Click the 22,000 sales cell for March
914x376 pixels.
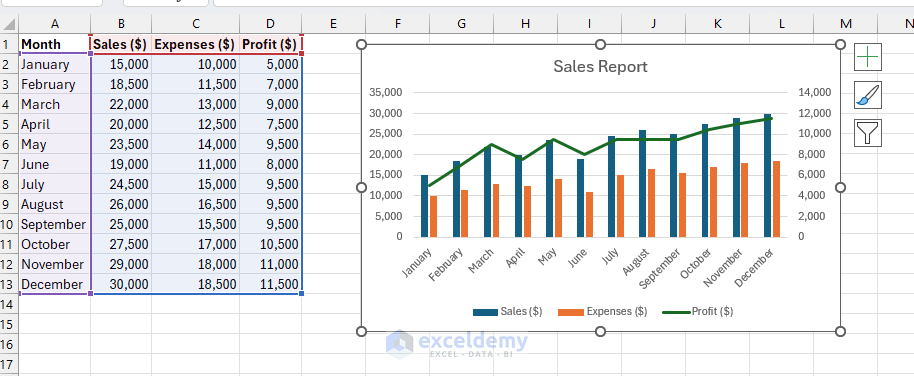coord(121,104)
